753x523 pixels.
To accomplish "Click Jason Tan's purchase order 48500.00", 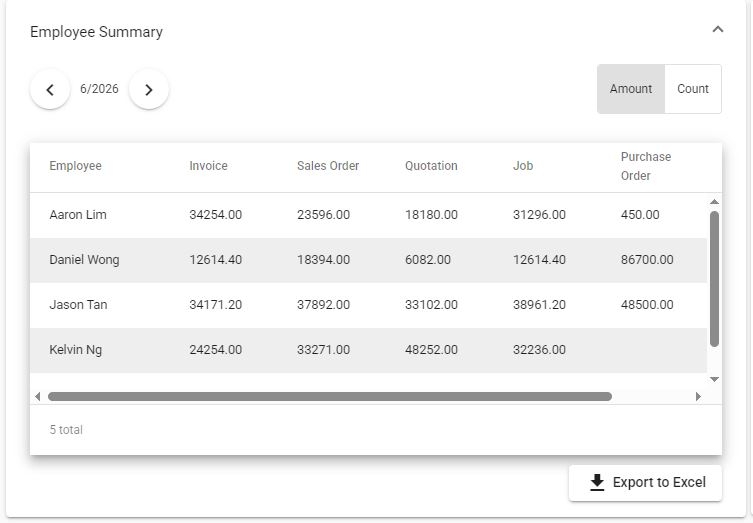I will [x=647, y=305].
